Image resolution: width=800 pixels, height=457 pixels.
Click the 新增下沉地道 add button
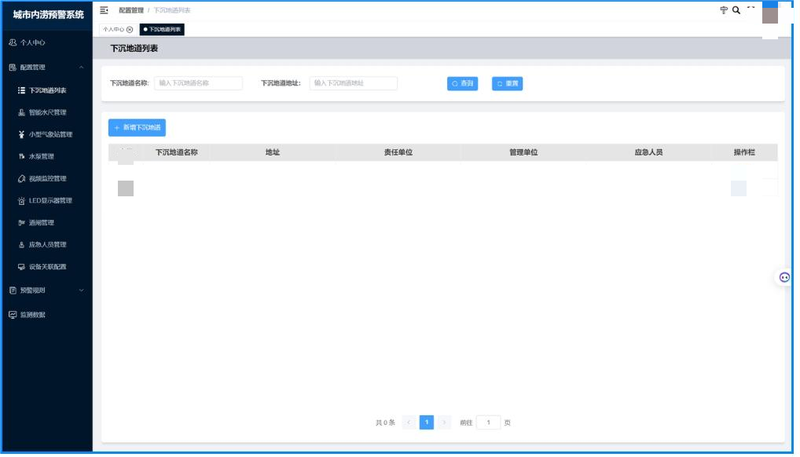click(x=137, y=128)
